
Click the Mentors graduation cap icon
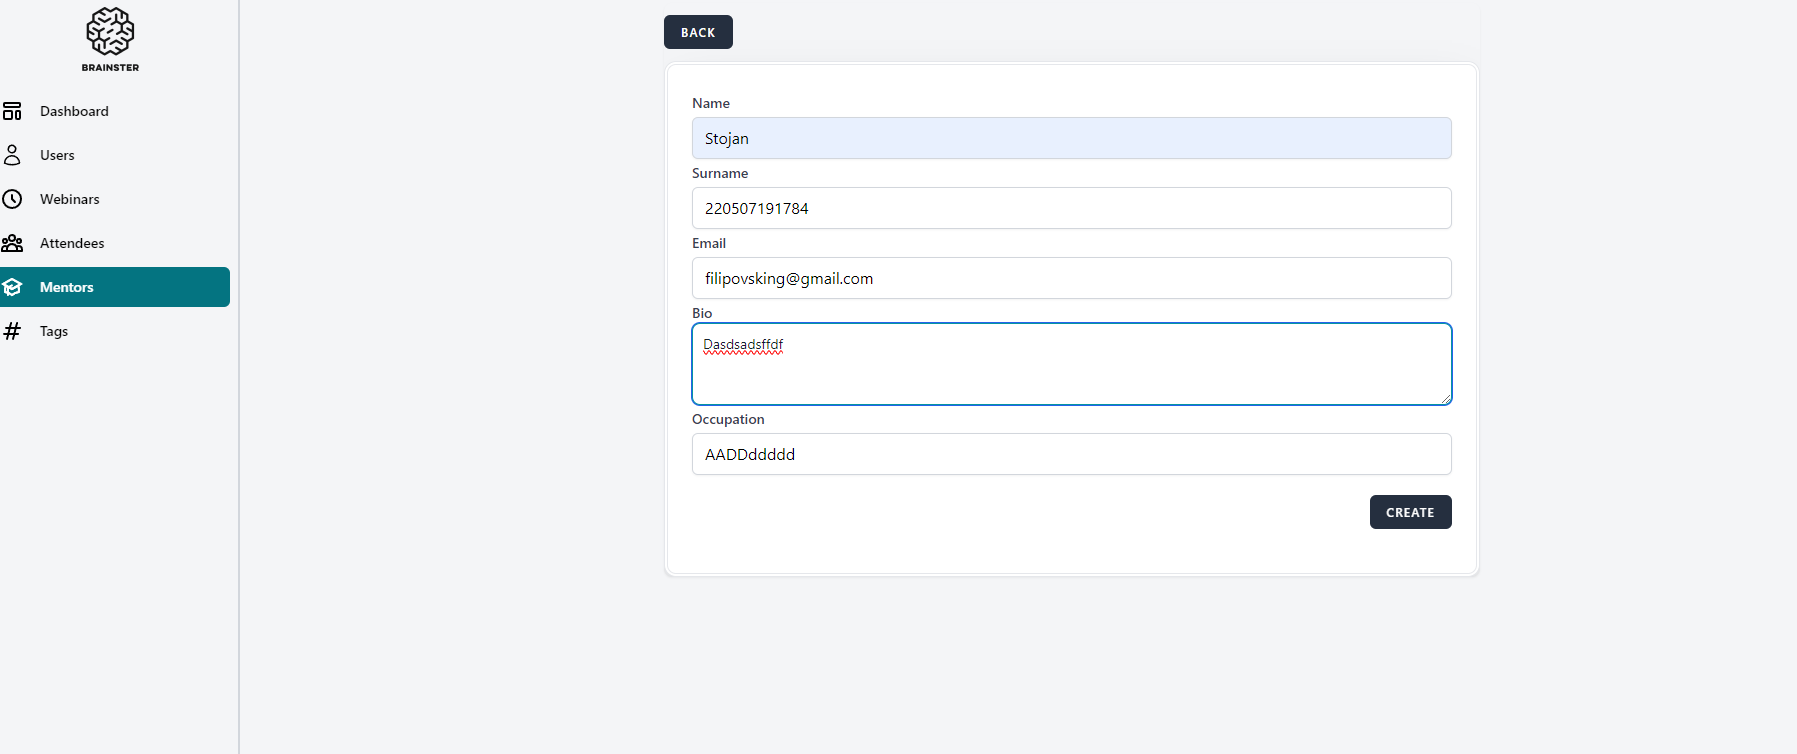click(x=12, y=287)
